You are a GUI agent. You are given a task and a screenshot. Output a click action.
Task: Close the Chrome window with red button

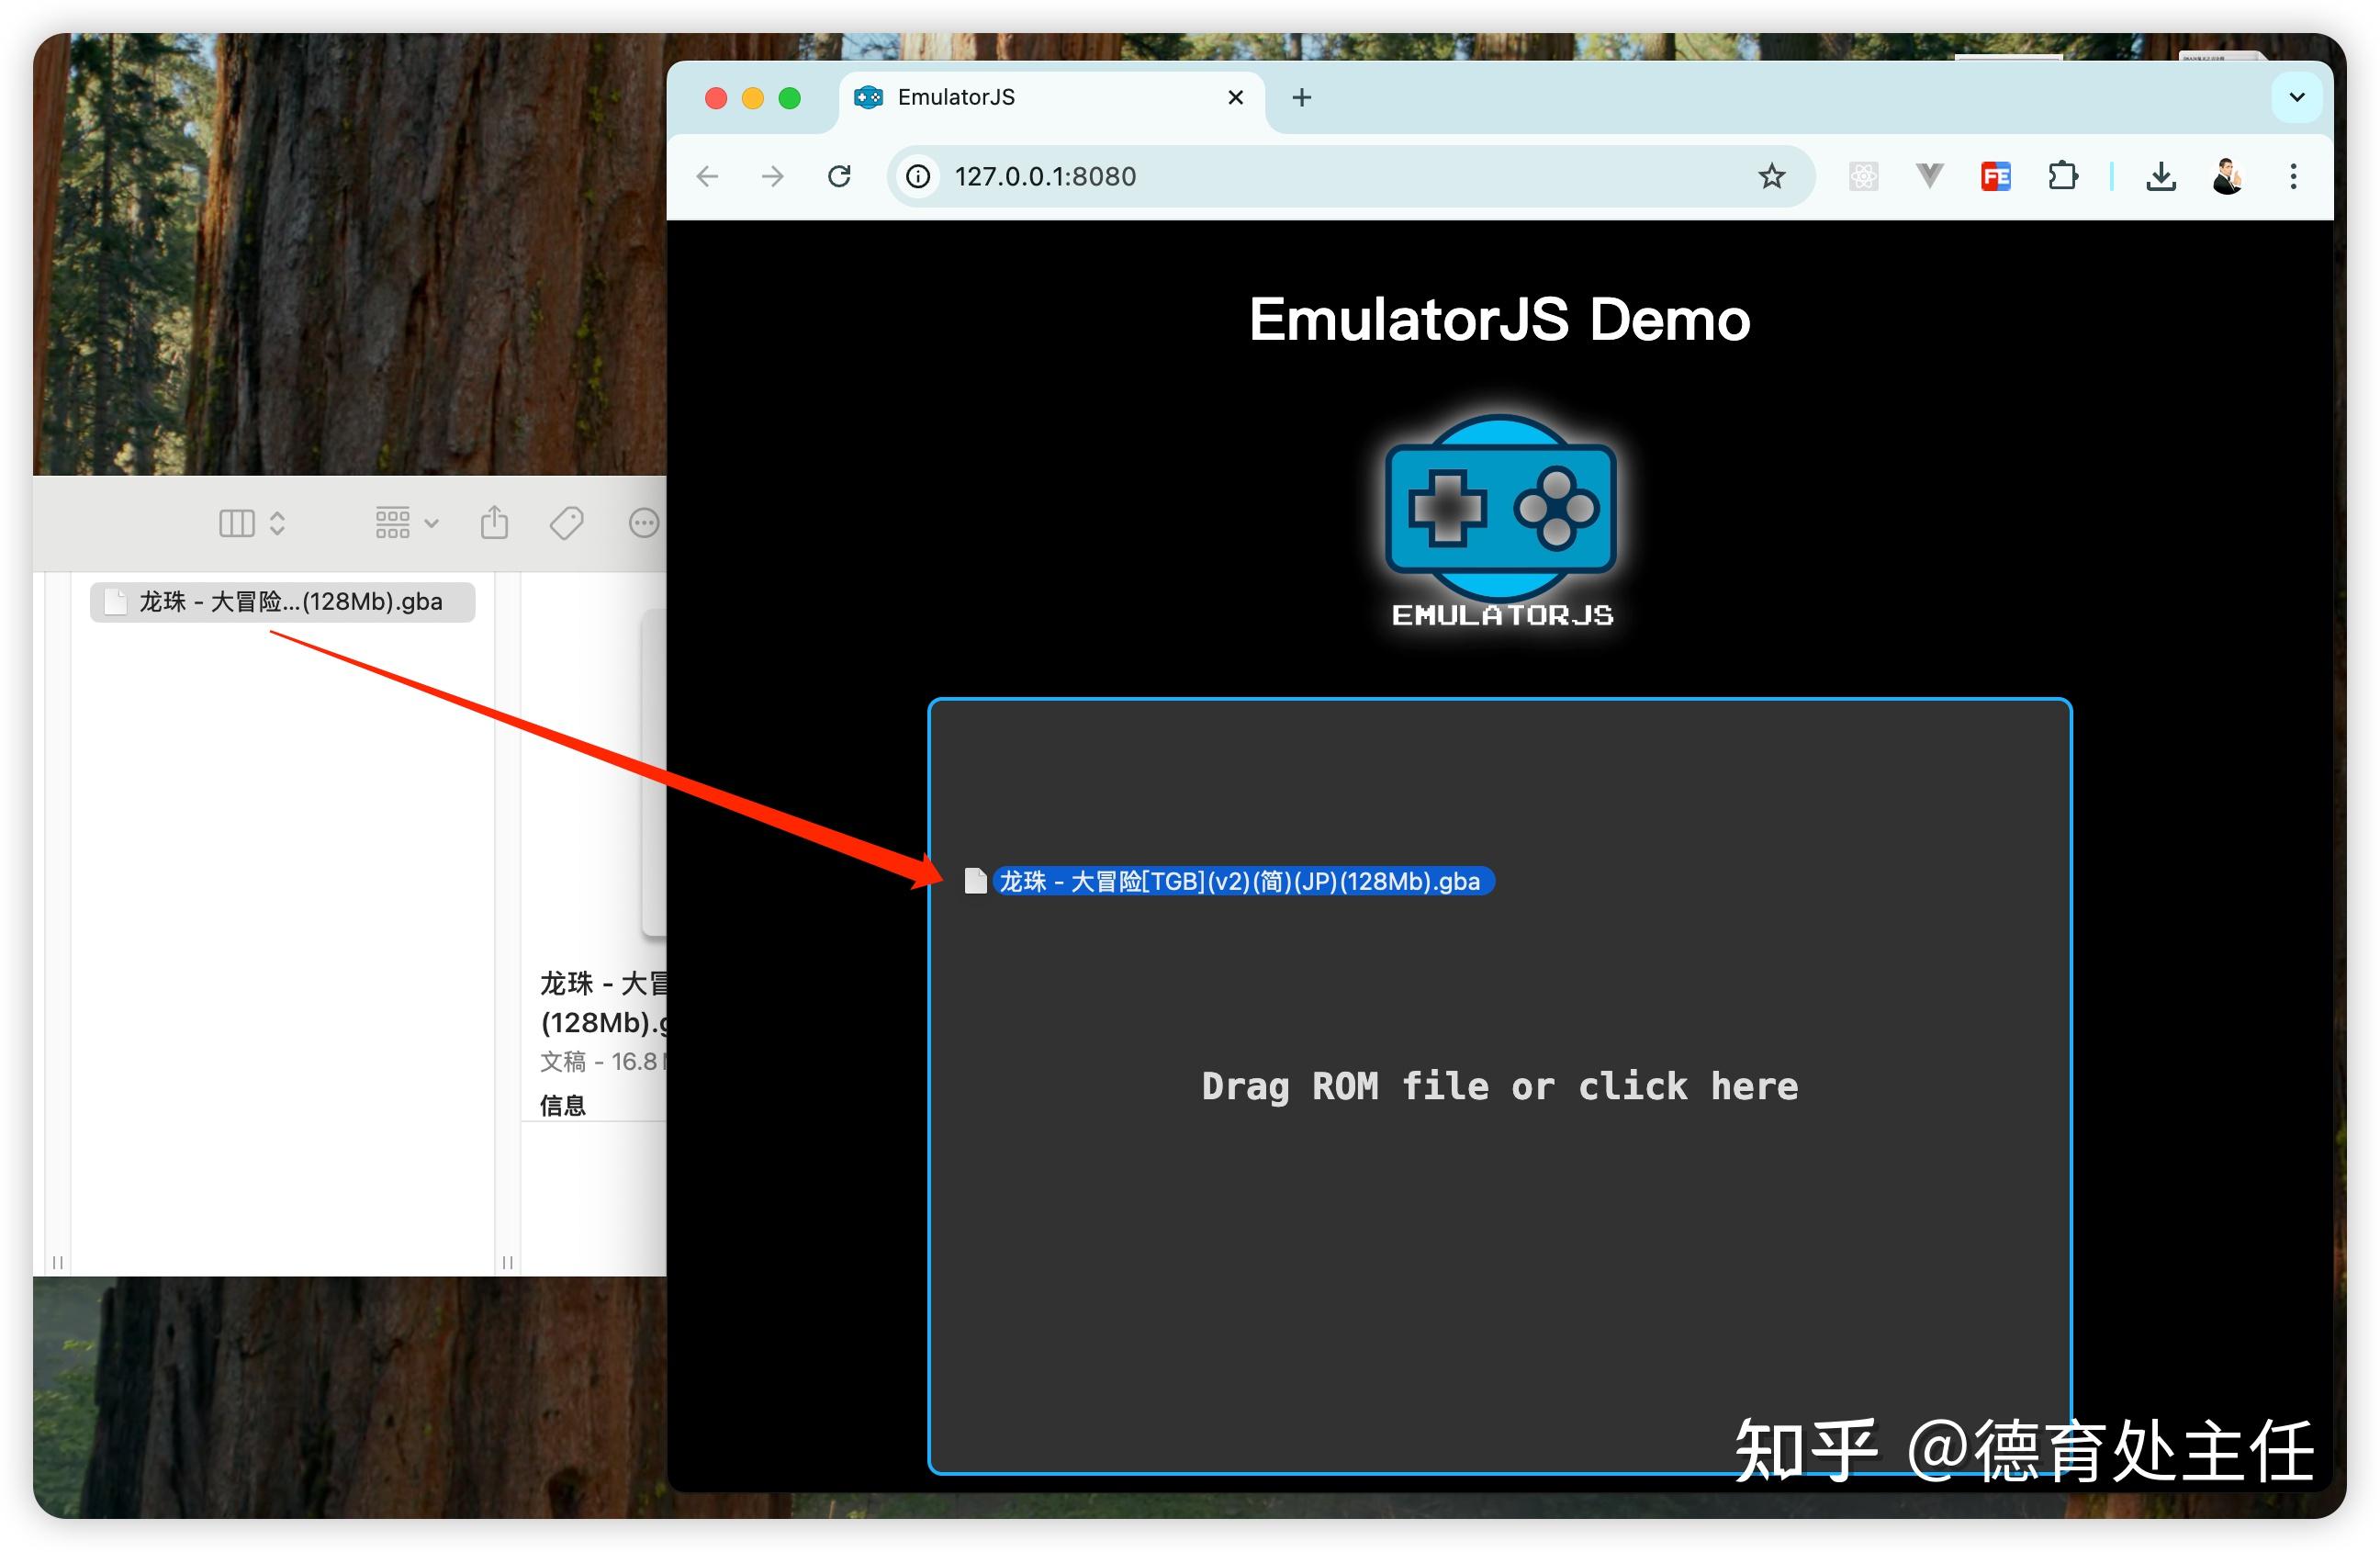716,98
